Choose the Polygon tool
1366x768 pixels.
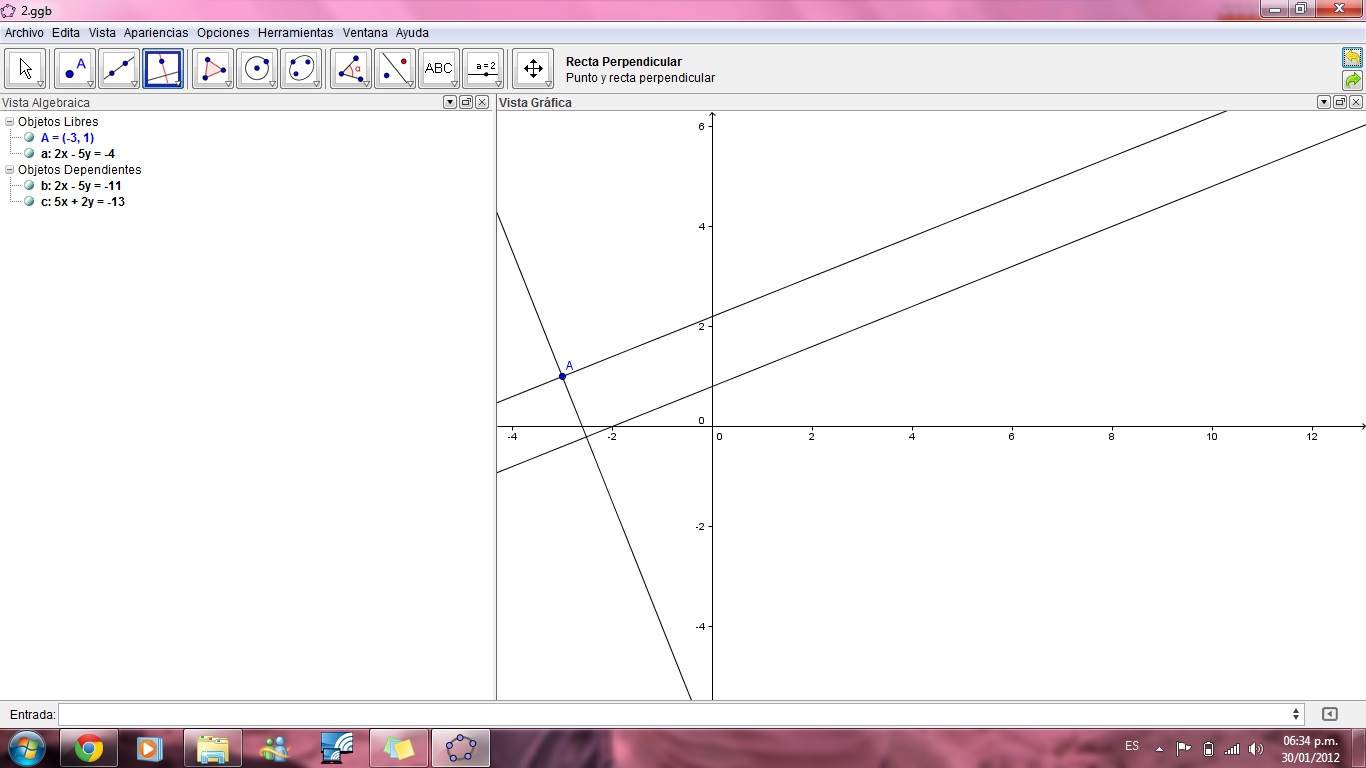coord(209,68)
